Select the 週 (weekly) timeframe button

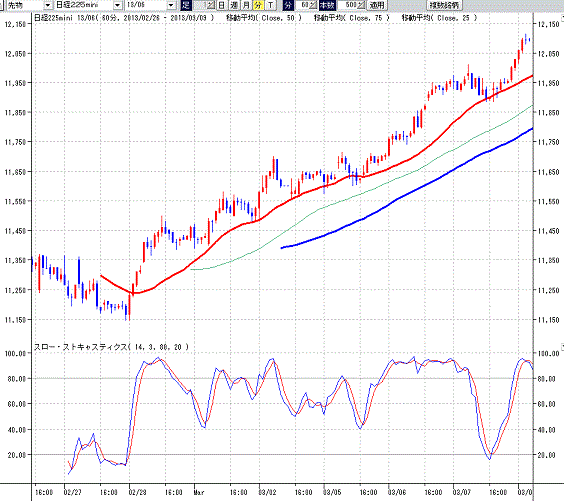click(x=234, y=5)
